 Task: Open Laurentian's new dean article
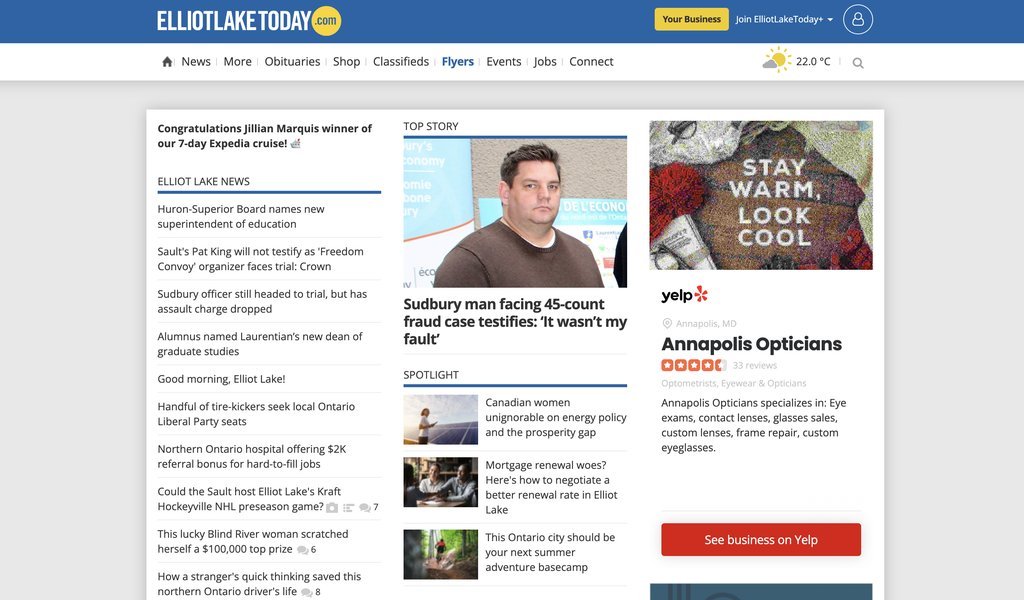click(260, 344)
